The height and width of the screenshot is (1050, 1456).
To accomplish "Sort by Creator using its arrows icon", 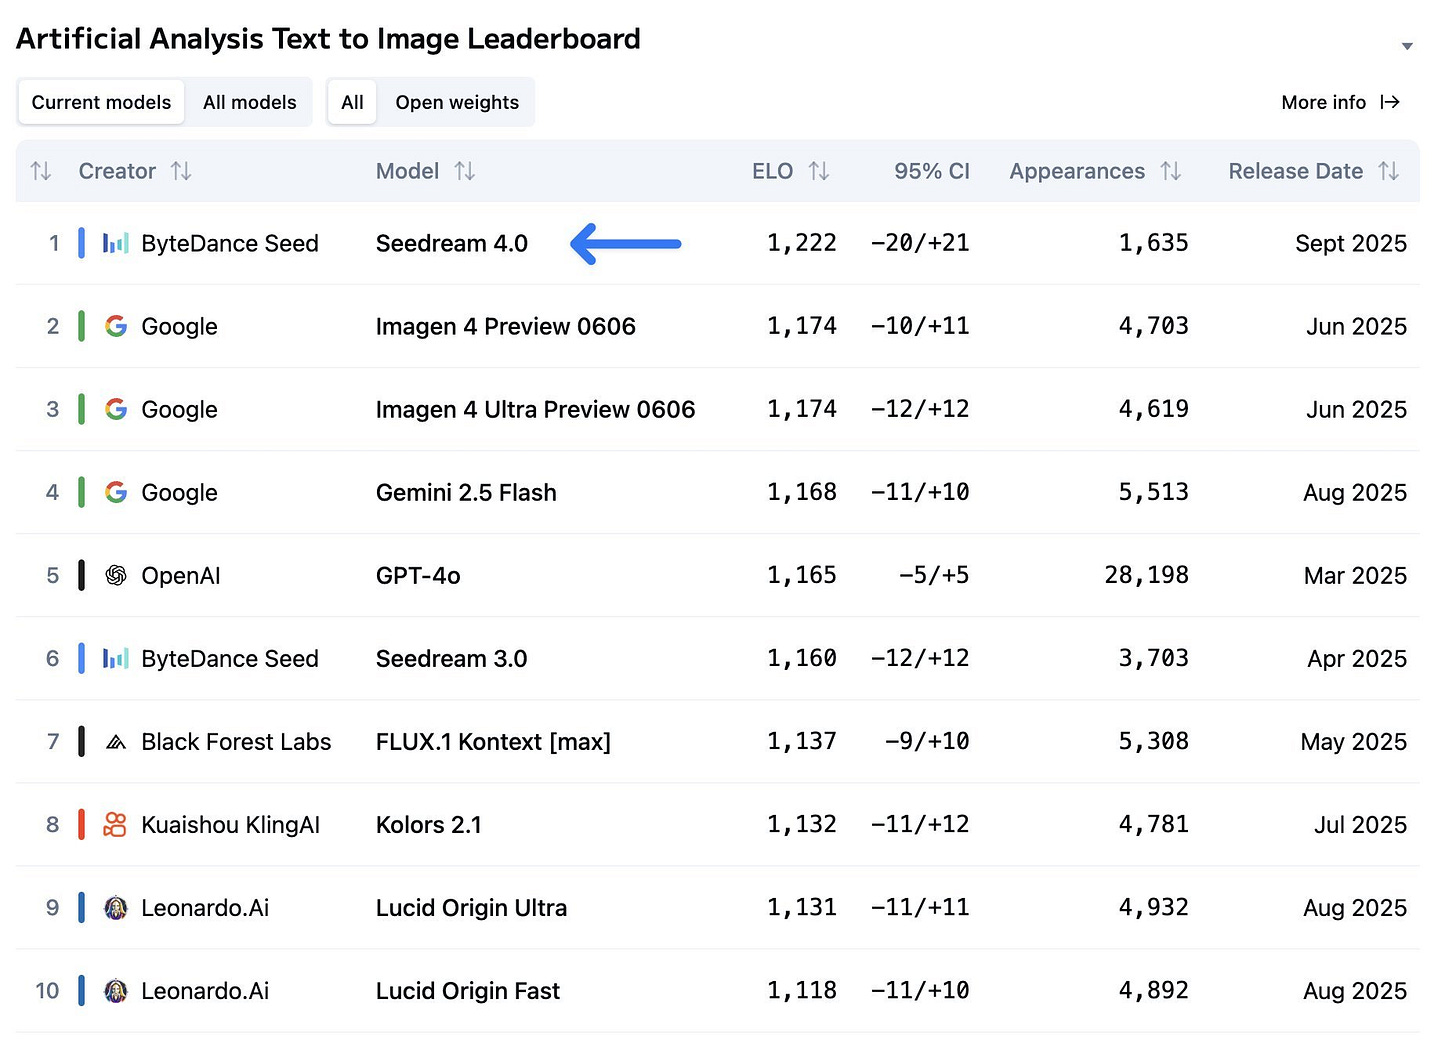I will [181, 171].
